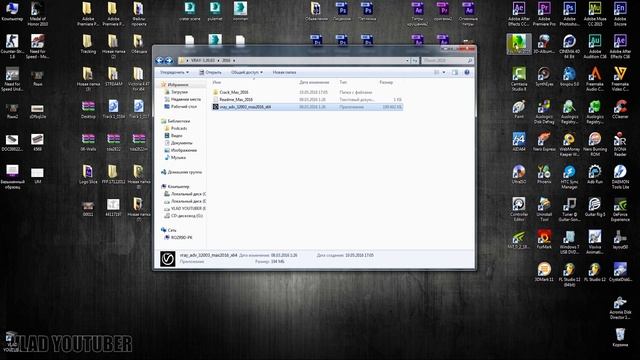Viewport: 640px width, 360px height.
Task: Open the Podcasts library
Action: 179,128
